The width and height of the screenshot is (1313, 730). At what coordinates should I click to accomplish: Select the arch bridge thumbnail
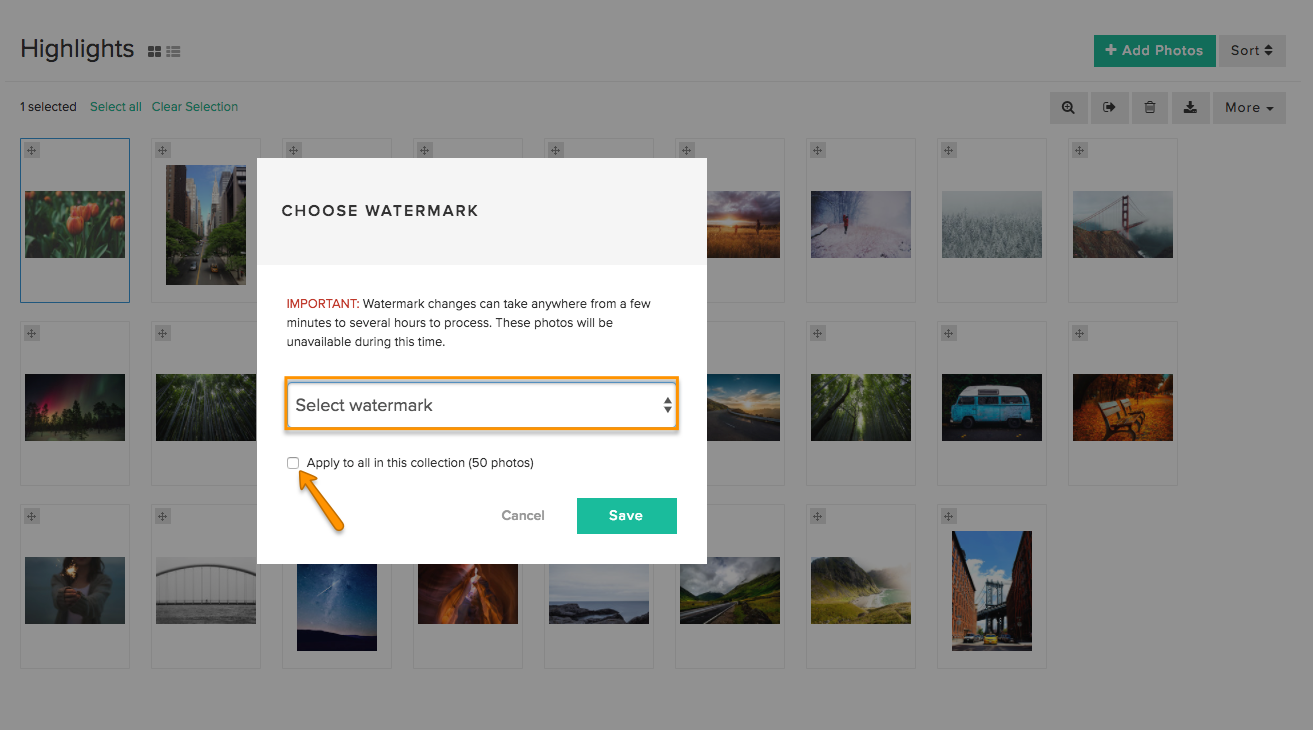[206, 590]
